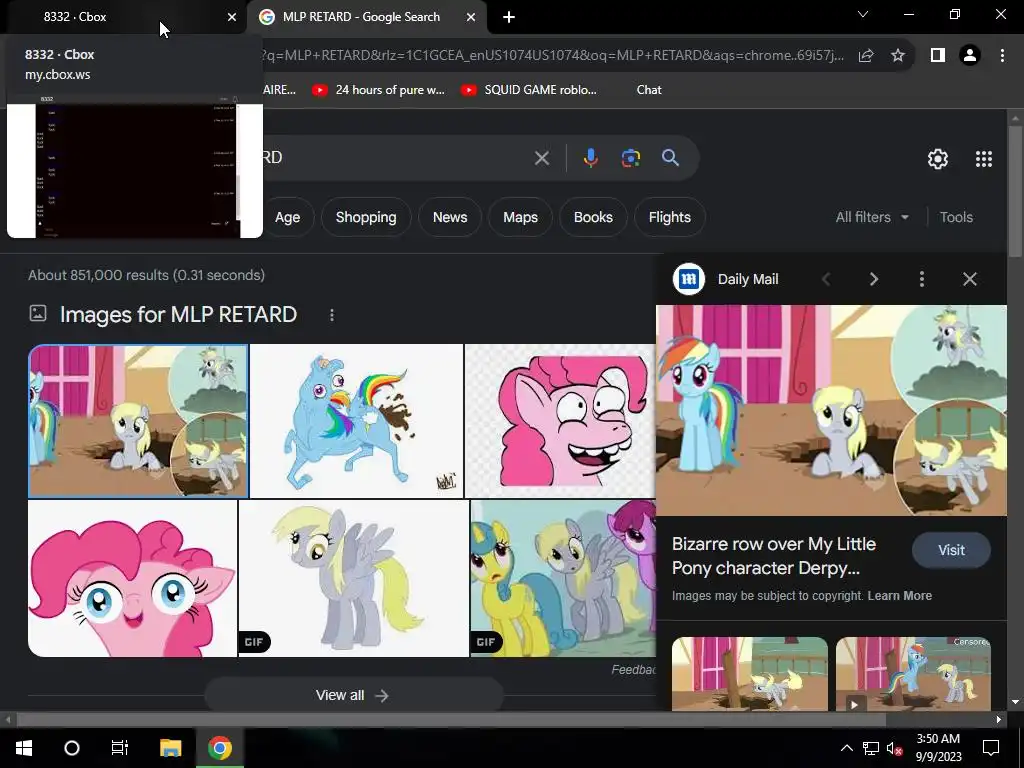Open Google quick settings gear

[938, 159]
